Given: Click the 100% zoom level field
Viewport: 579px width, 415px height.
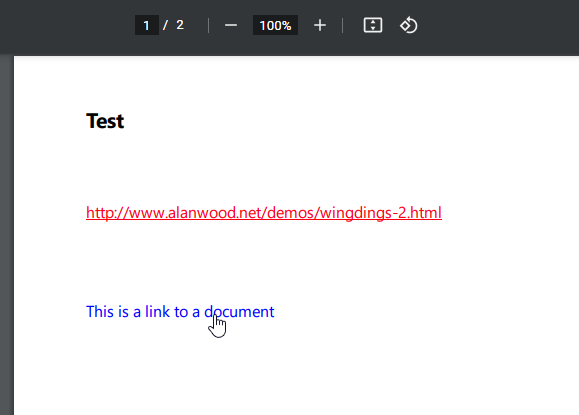Looking at the screenshot, I should [x=275, y=25].
